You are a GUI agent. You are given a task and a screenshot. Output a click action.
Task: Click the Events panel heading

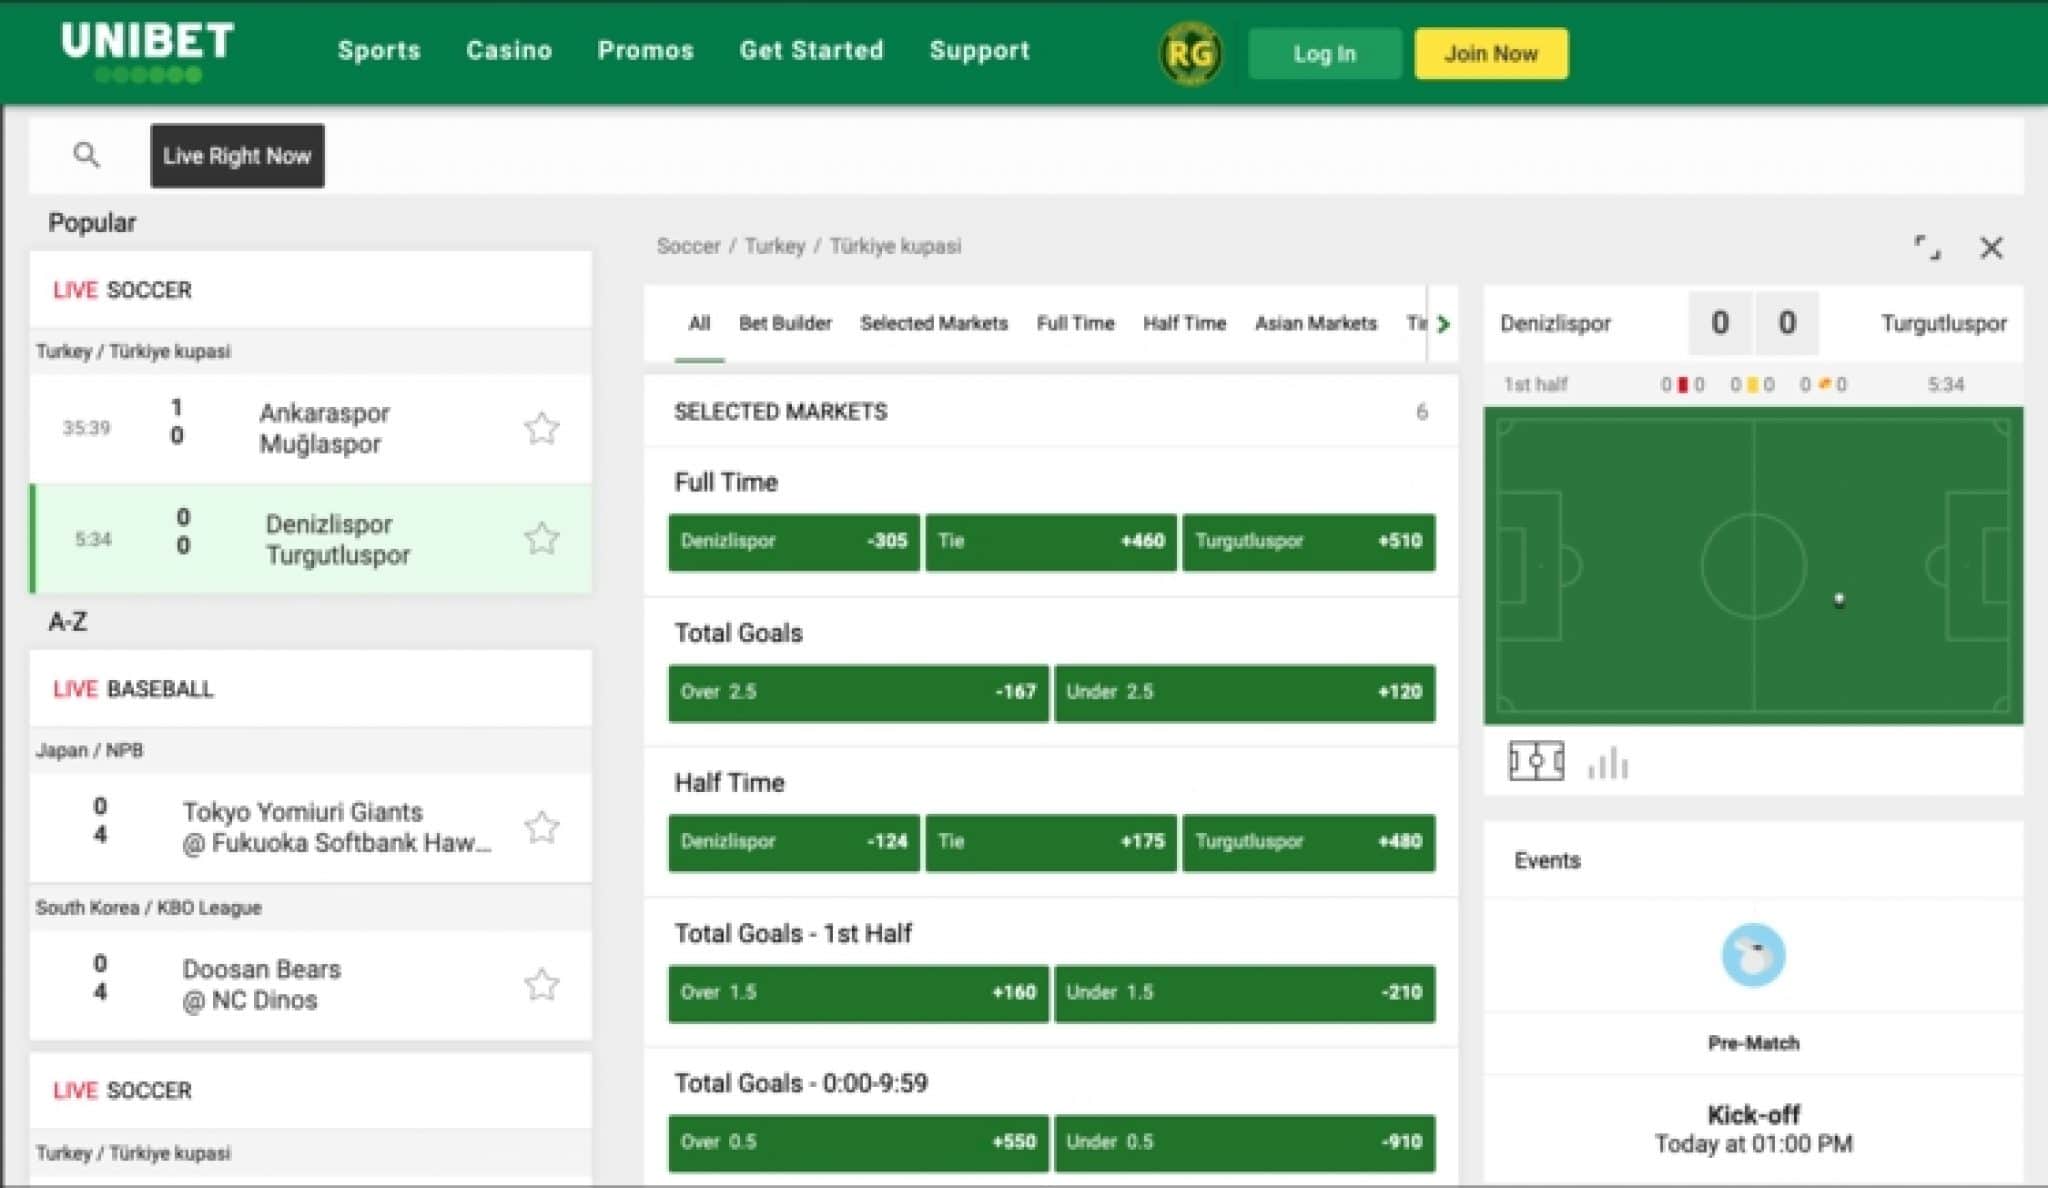[x=1547, y=861]
